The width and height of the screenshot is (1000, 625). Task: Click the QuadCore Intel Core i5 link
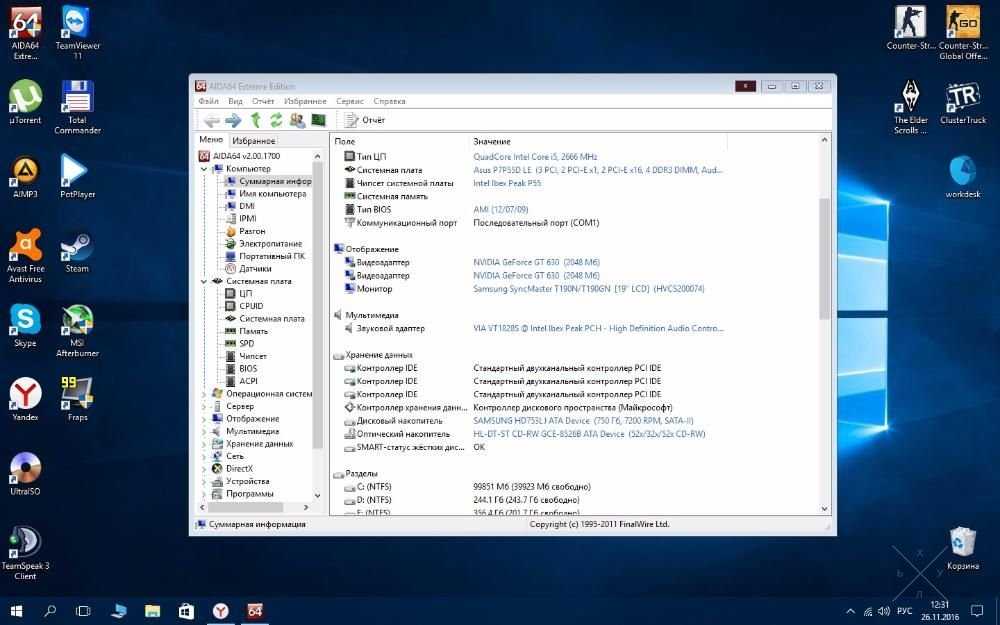[535, 157]
